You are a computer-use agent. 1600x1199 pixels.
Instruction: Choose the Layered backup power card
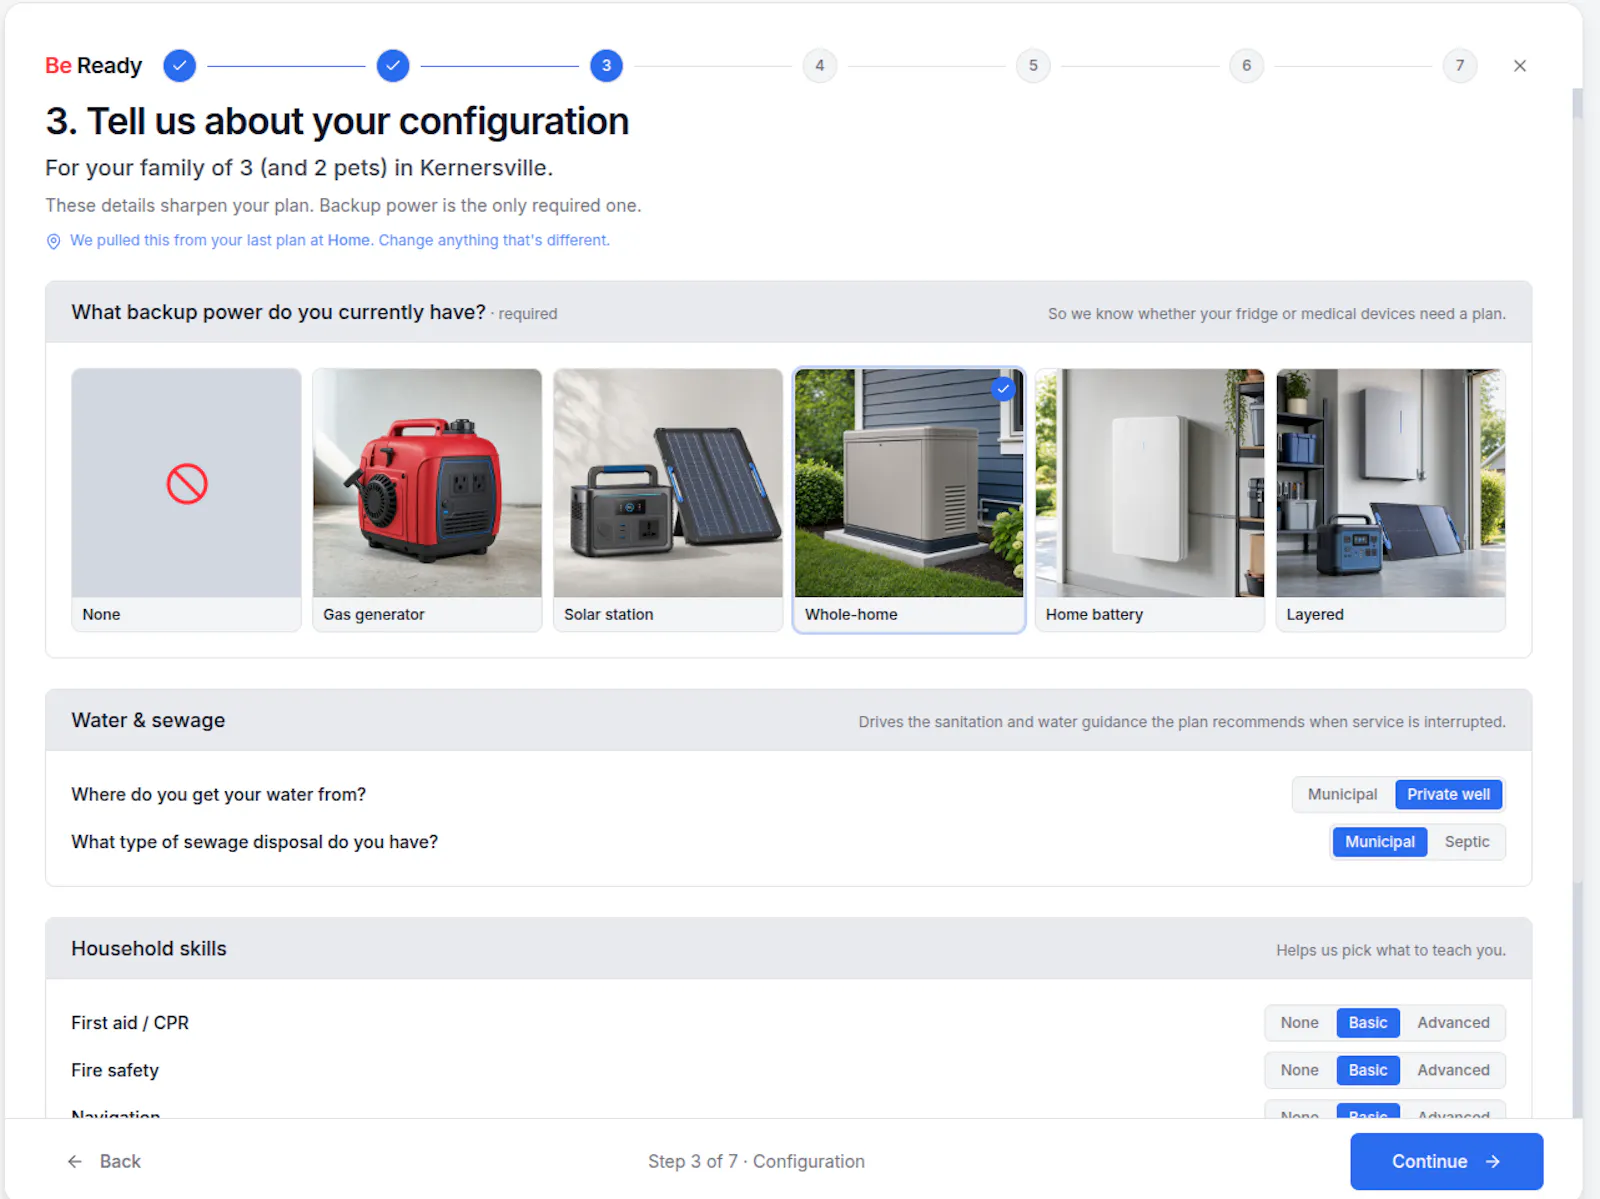pyautogui.click(x=1391, y=500)
